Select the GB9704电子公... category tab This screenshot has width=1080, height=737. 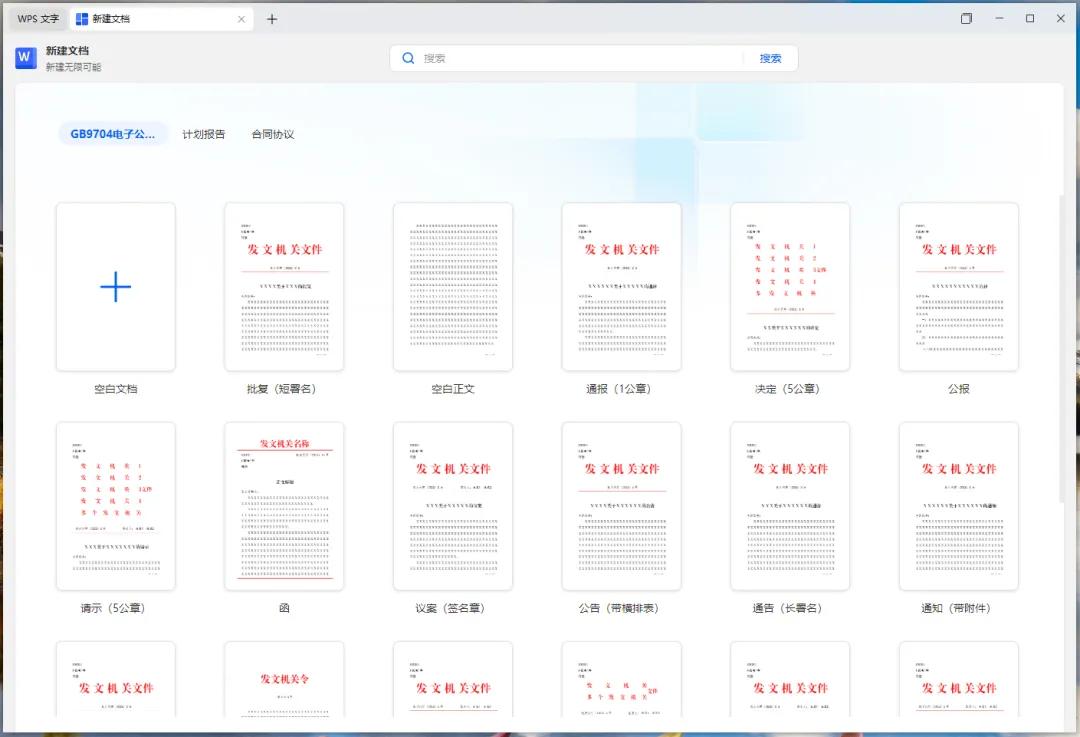(x=112, y=134)
